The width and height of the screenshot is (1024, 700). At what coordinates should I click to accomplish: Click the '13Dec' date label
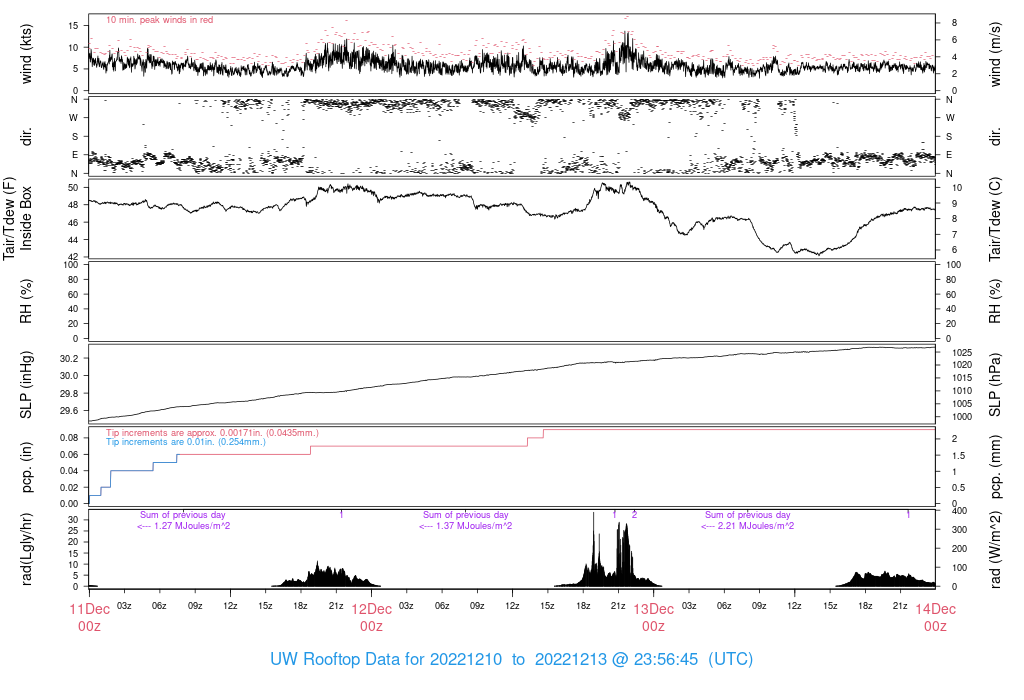click(654, 609)
